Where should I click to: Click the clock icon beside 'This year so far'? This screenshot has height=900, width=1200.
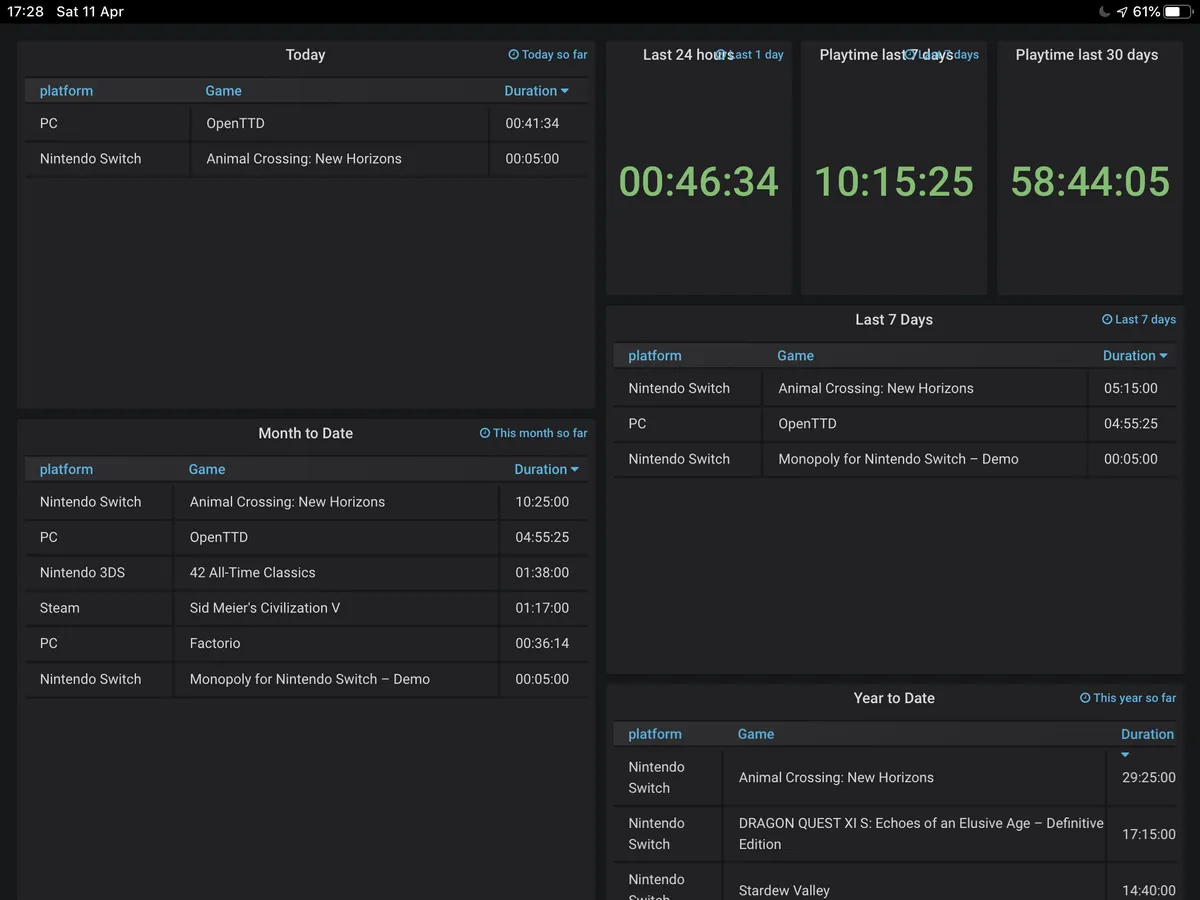click(1085, 698)
